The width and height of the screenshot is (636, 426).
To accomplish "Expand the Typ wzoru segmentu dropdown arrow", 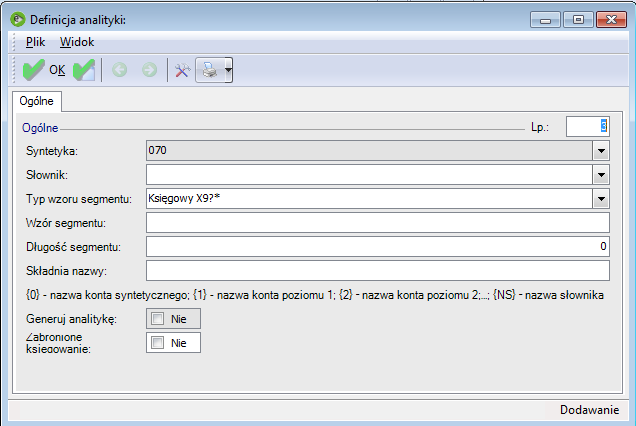I will tap(601, 199).
